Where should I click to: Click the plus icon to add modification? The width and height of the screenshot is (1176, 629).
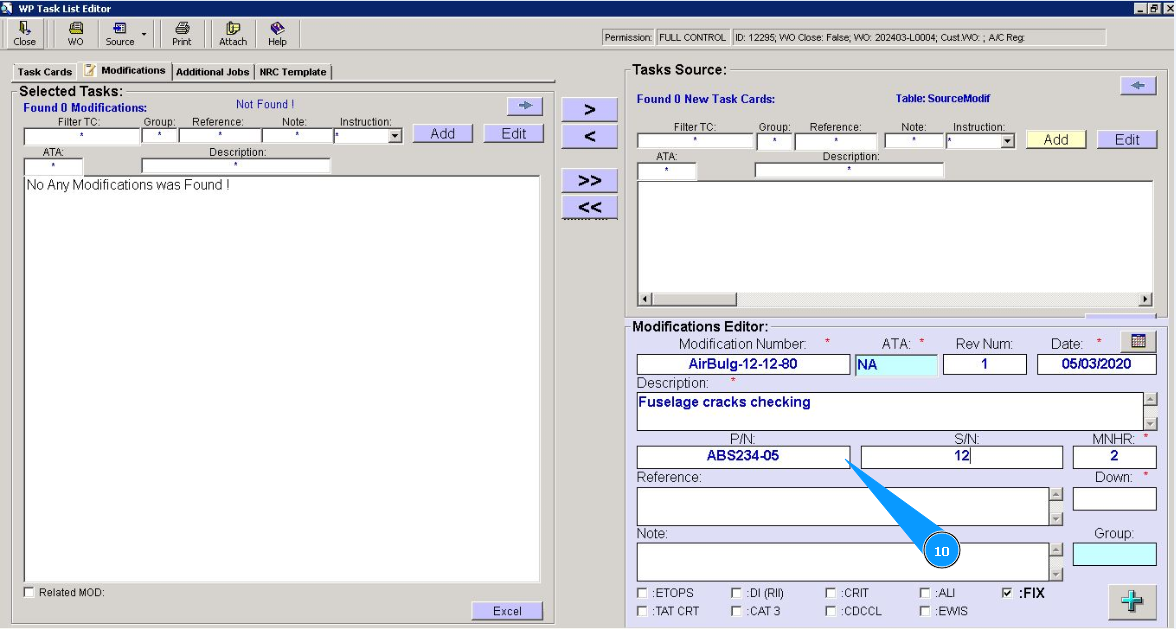coord(1131,601)
